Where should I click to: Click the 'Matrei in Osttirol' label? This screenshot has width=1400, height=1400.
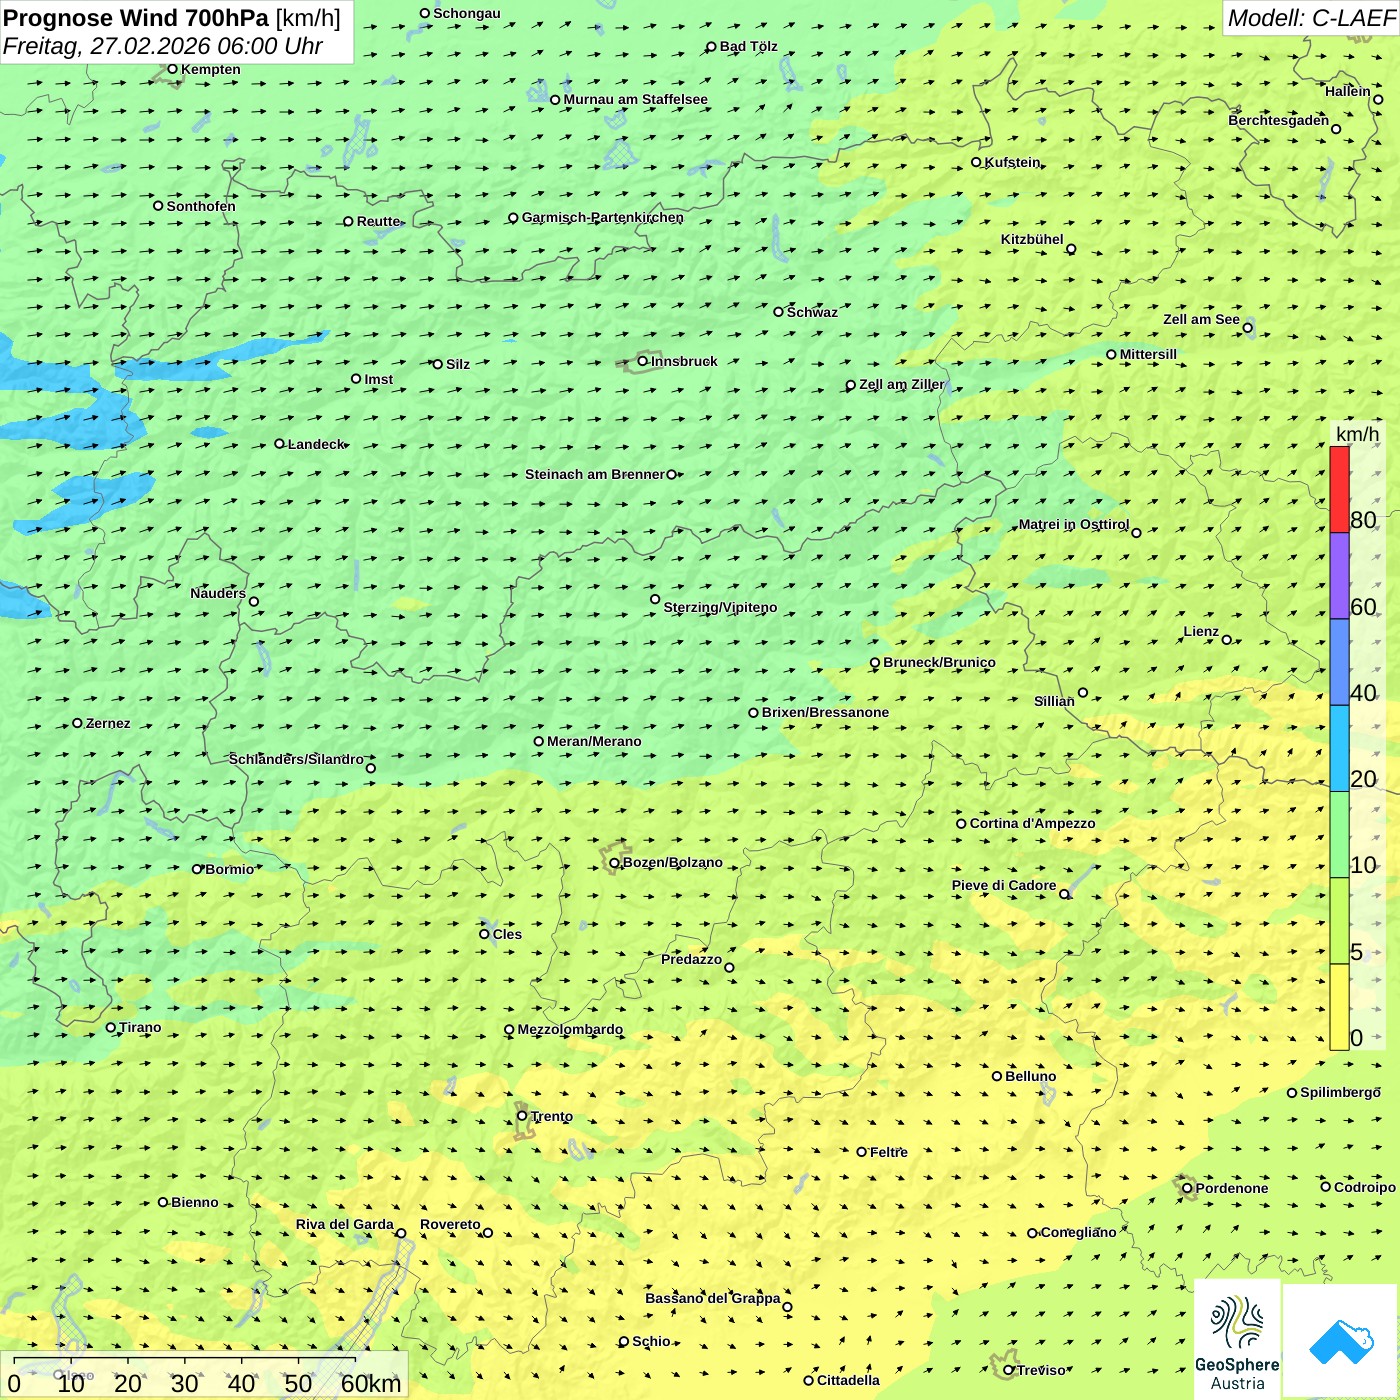(1073, 524)
